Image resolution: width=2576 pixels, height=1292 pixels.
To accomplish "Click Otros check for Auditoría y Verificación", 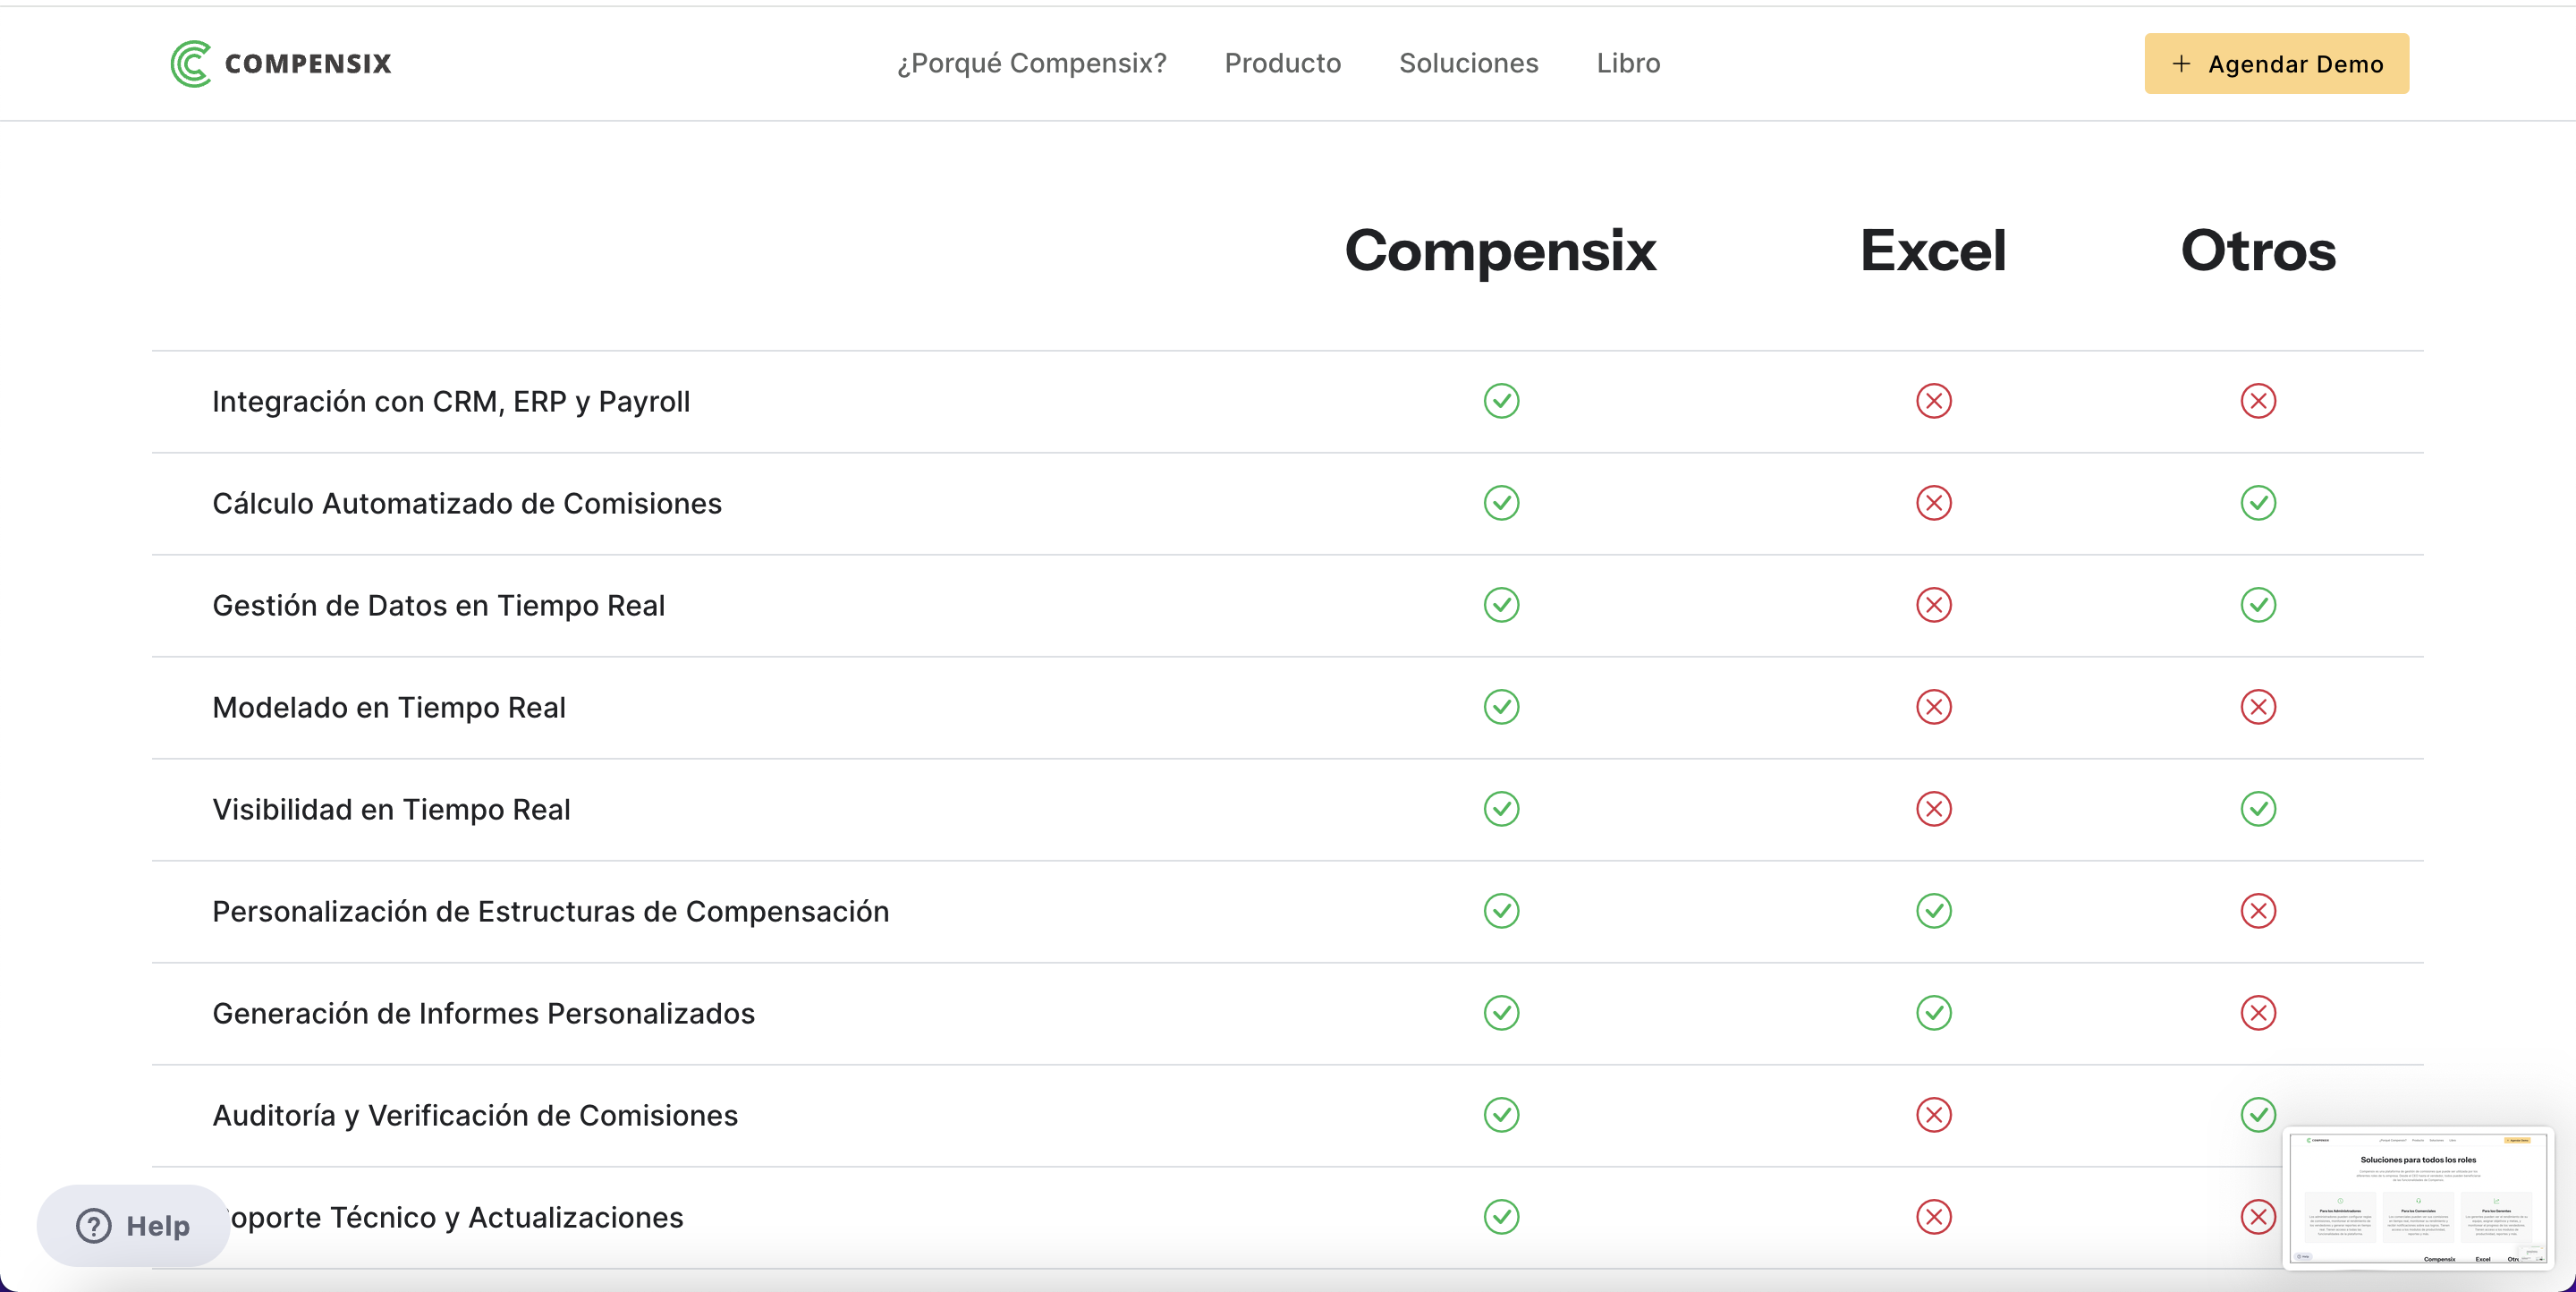I will click(x=2258, y=1115).
